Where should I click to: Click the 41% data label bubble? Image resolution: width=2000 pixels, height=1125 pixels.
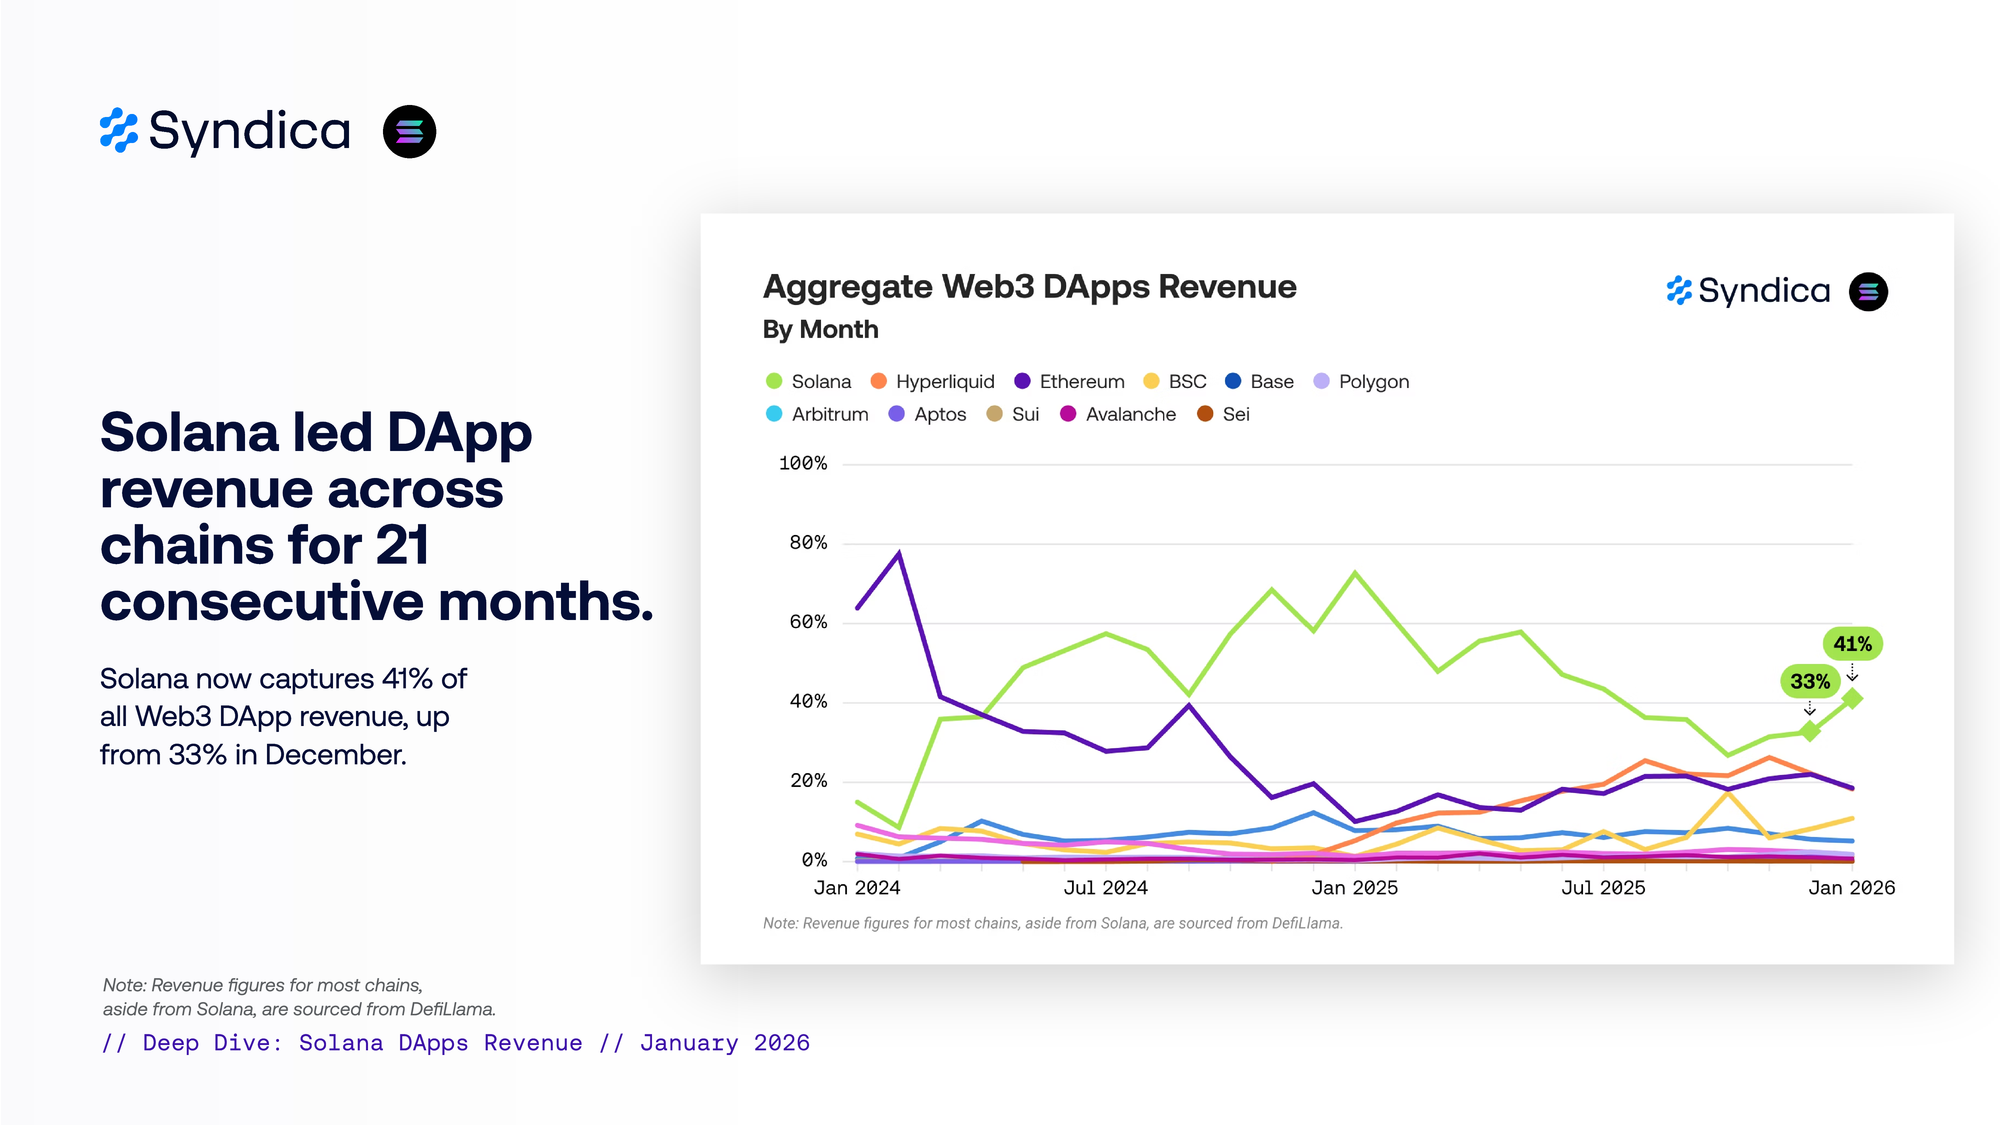pos(1852,644)
